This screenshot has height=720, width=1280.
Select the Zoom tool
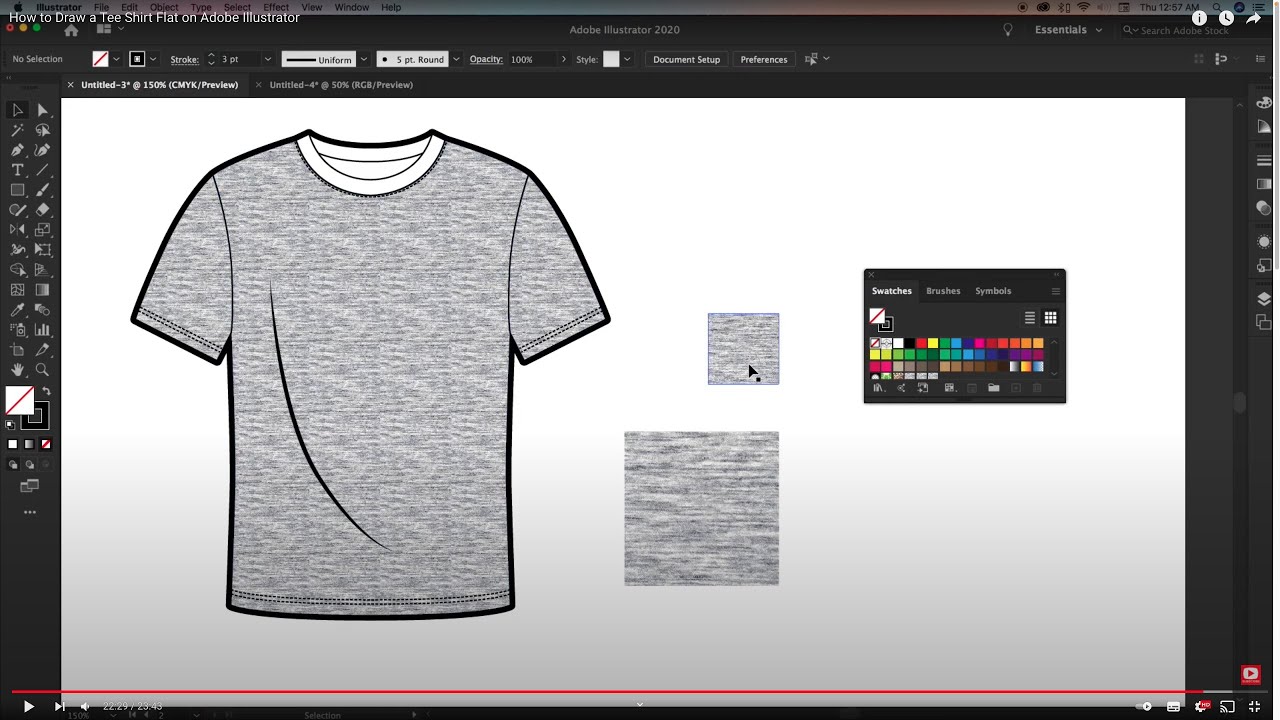[x=42, y=370]
